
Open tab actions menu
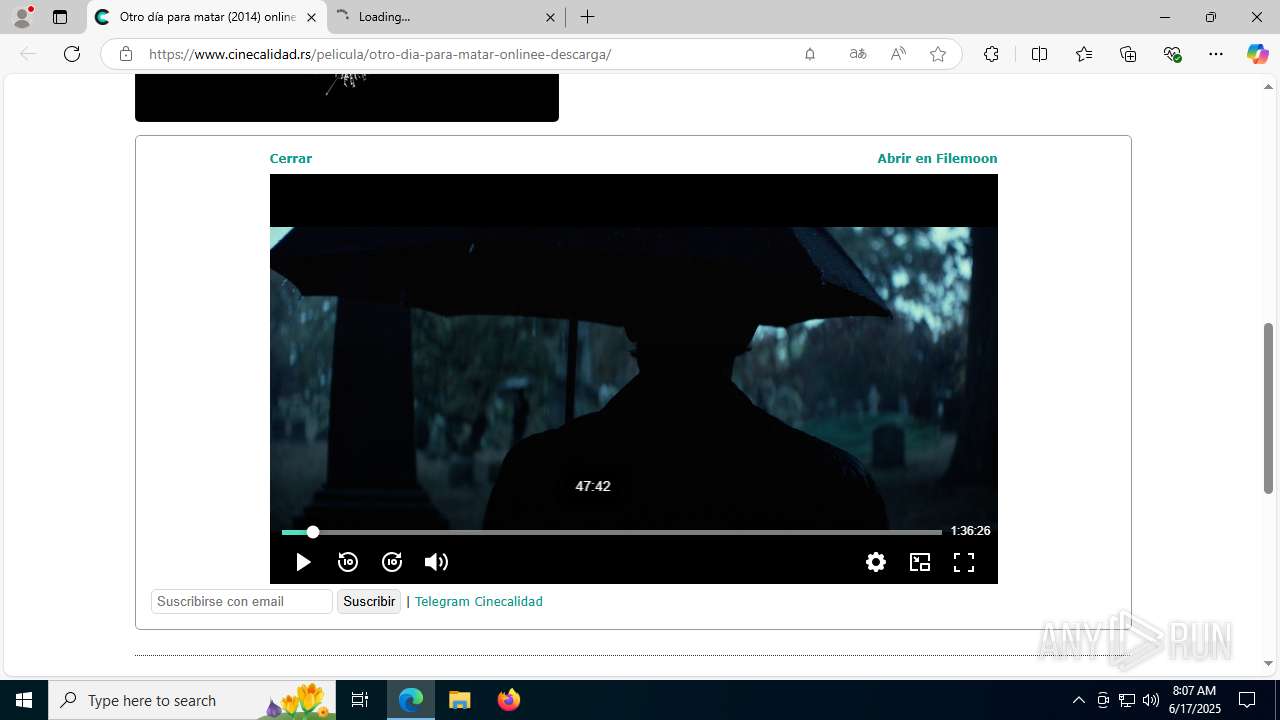click(x=60, y=17)
